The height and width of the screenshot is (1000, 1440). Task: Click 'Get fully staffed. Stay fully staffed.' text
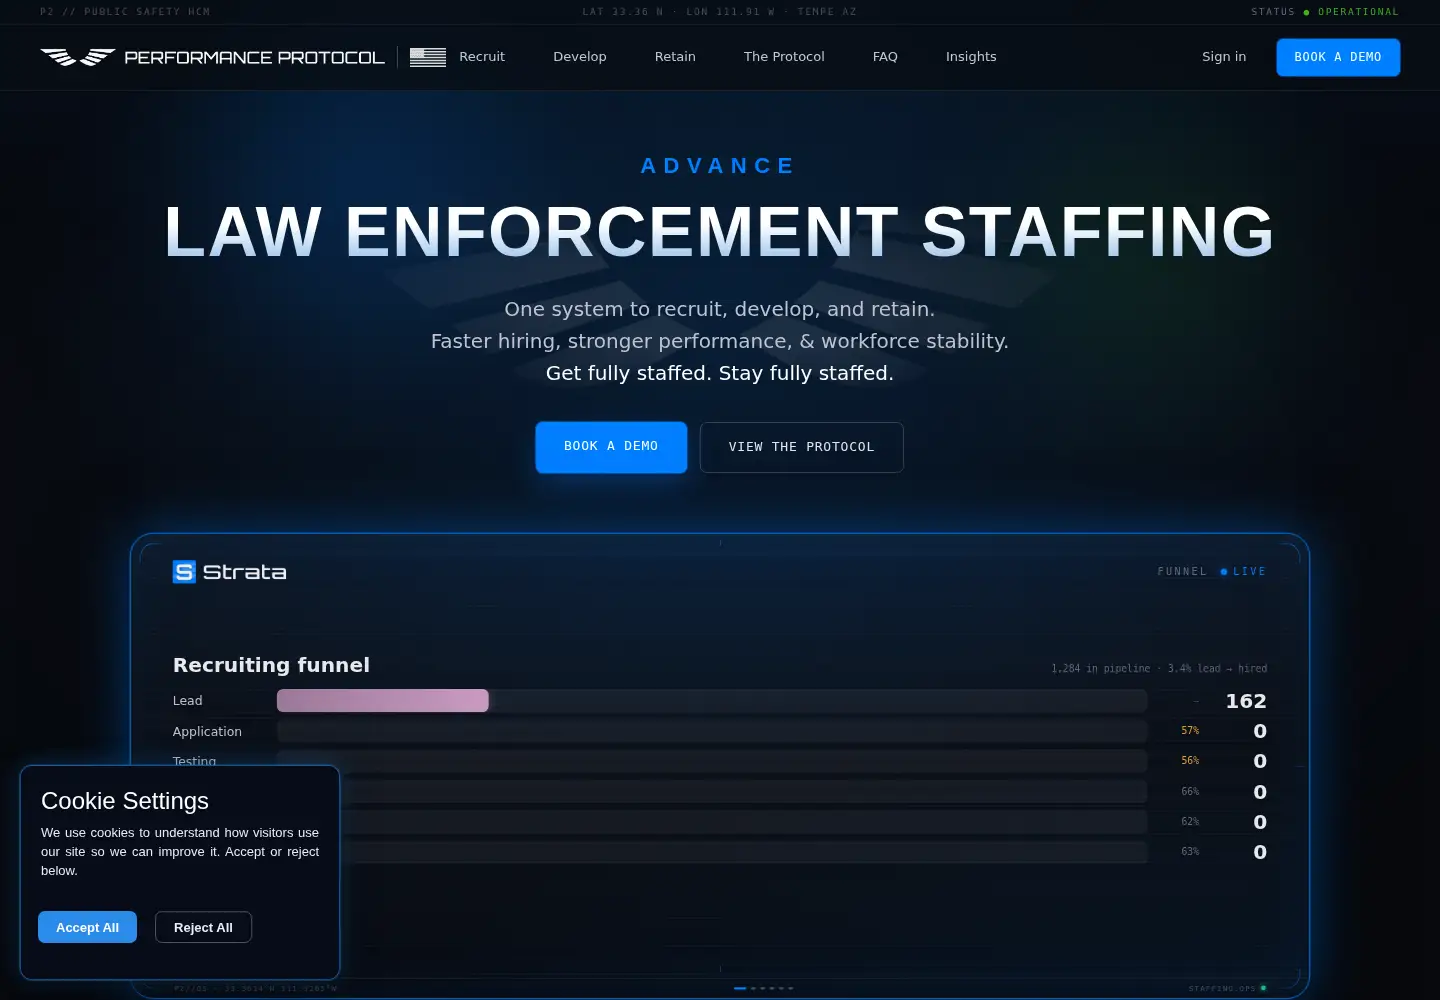(x=720, y=373)
